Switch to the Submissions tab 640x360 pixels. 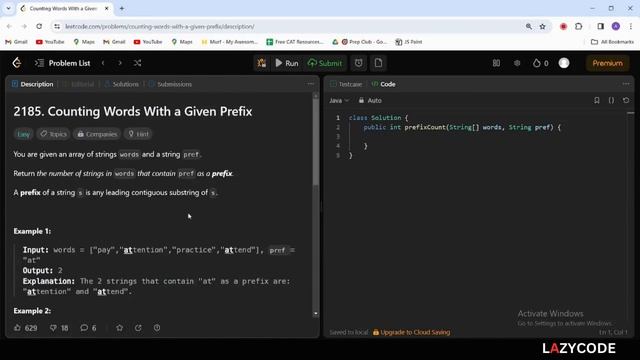pos(170,84)
